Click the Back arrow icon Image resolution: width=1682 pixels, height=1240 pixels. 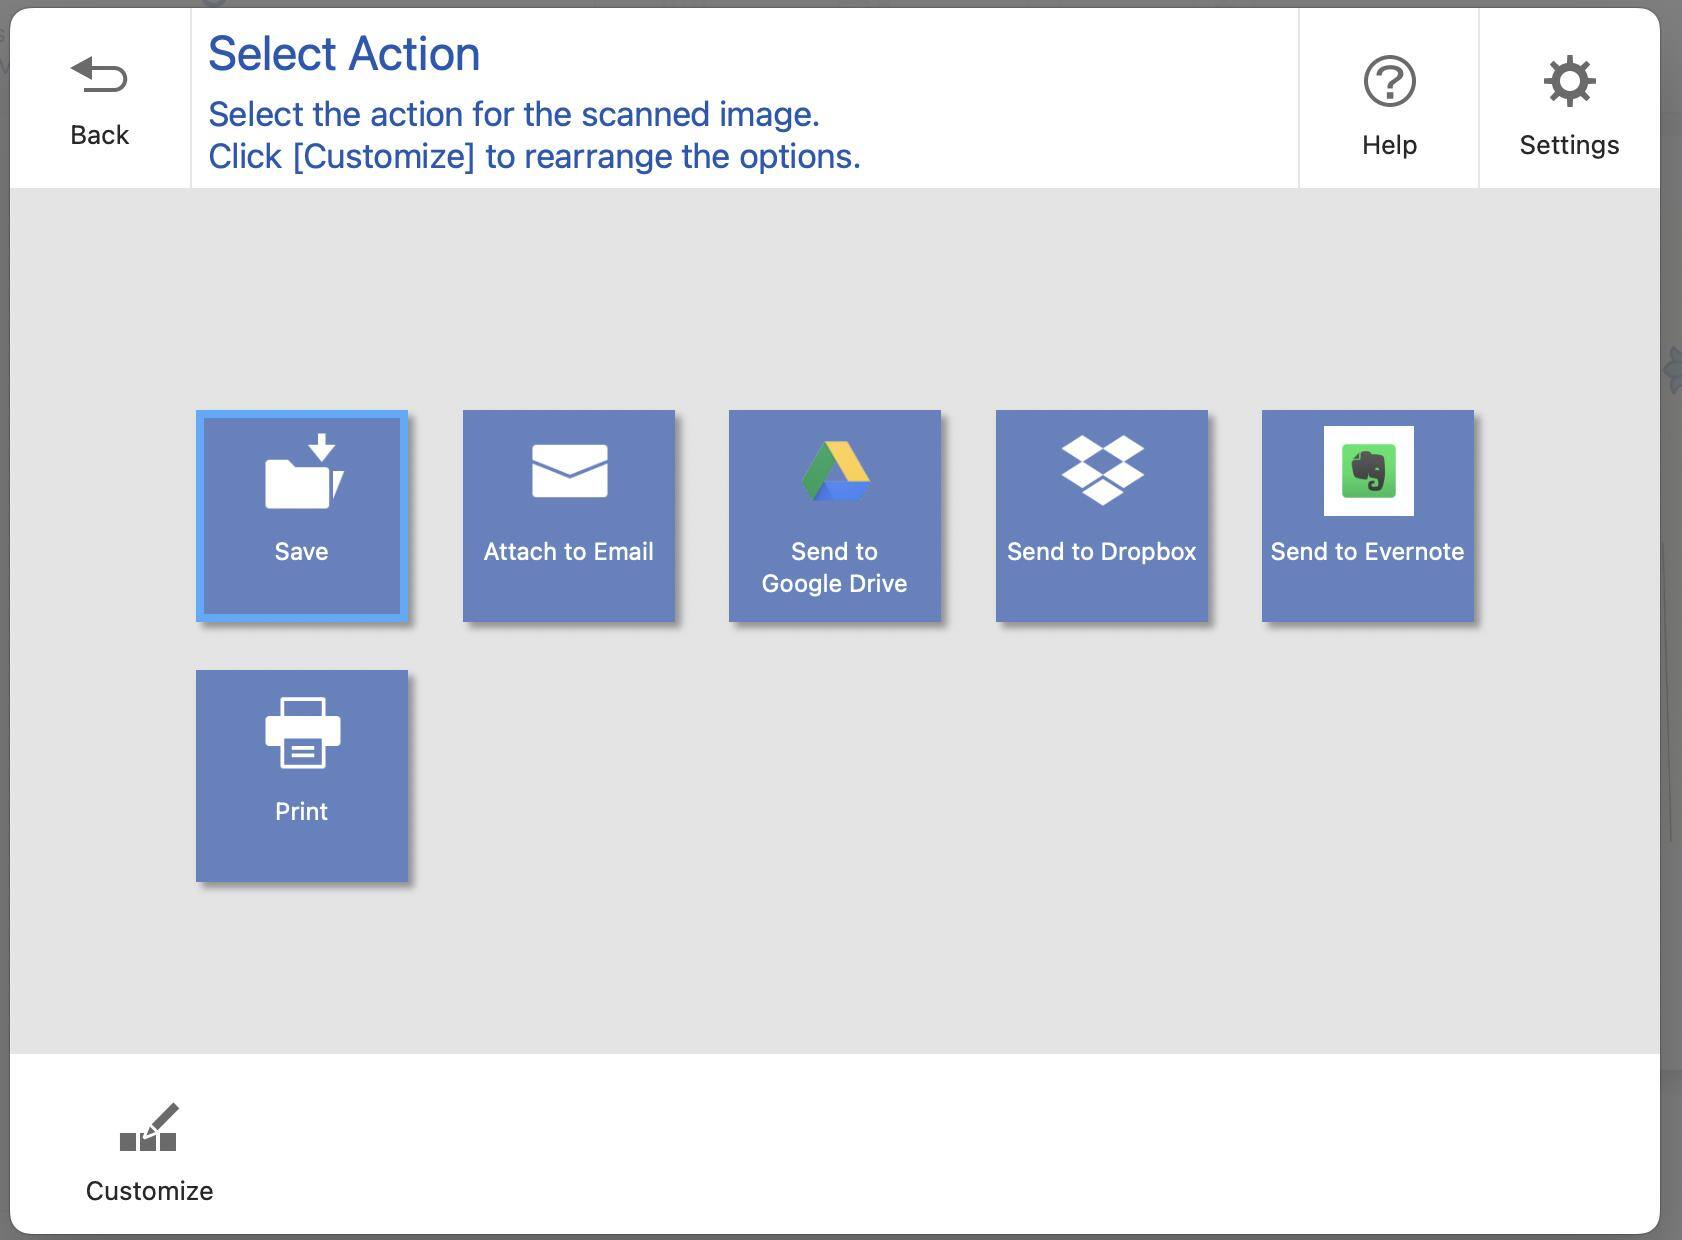pos(99,75)
